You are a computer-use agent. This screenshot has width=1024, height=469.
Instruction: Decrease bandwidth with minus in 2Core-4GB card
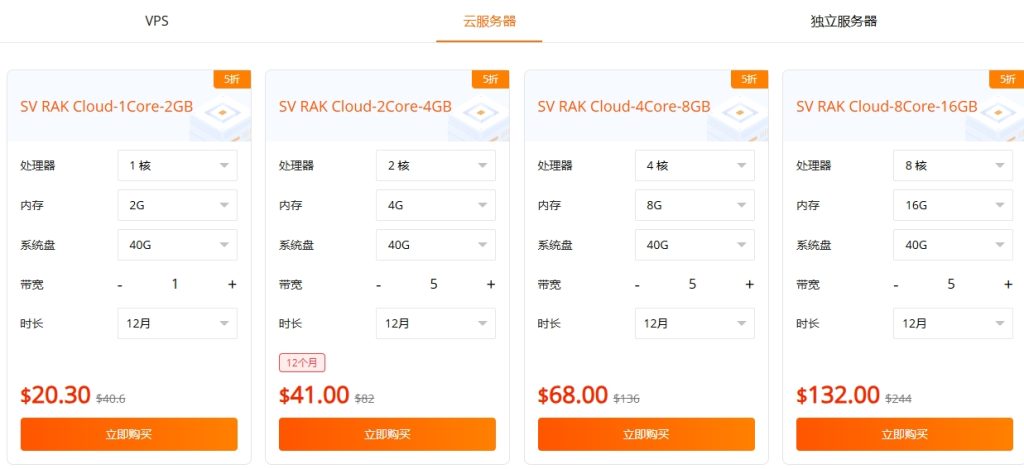(378, 284)
